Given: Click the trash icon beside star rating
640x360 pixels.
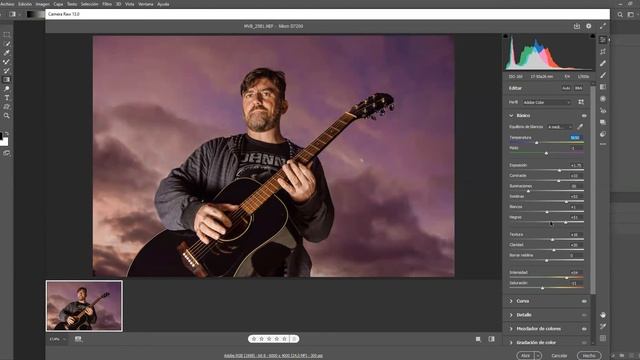Looking at the screenshot, I should (x=294, y=339).
